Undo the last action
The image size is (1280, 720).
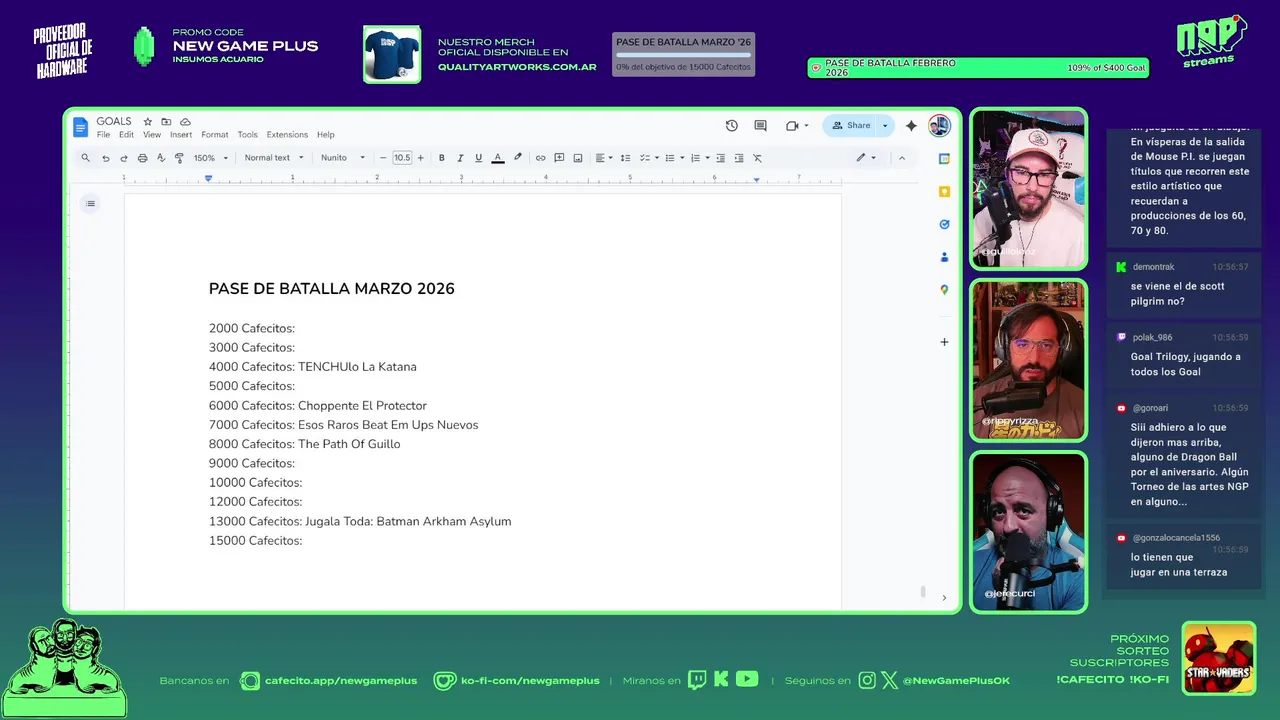[105, 158]
